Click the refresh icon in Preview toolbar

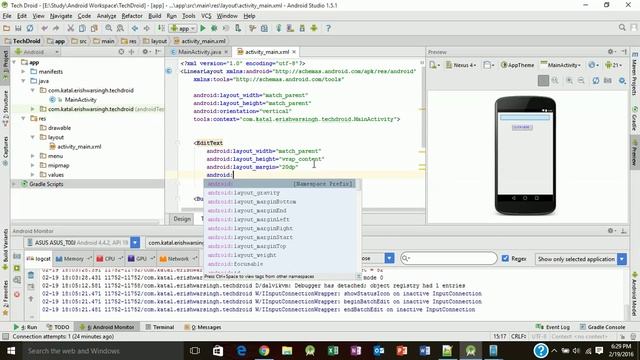[596, 81]
